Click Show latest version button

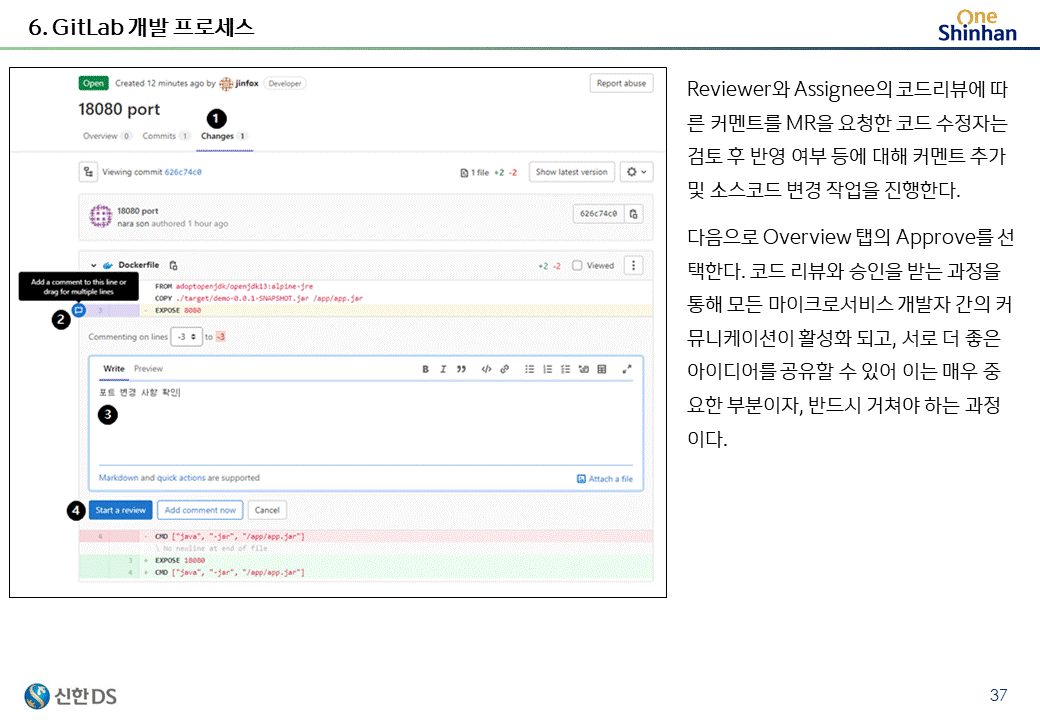[x=572, y=172]
